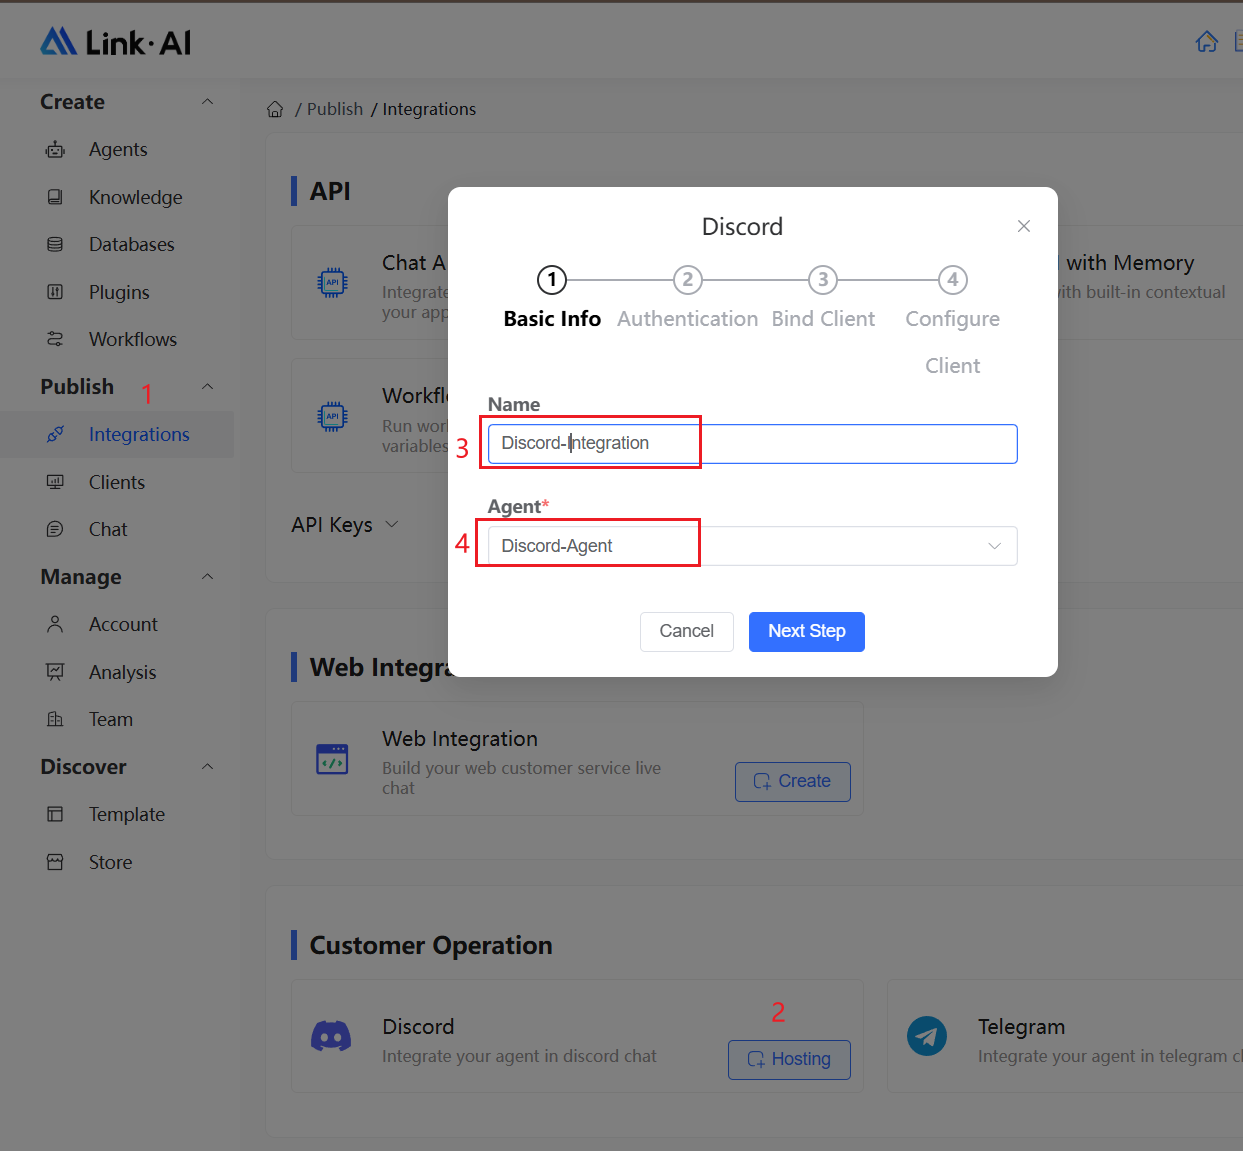Screen dimensions: 1243x1151
Task: Click Create for Web Integration
Action: click(793, 782)
